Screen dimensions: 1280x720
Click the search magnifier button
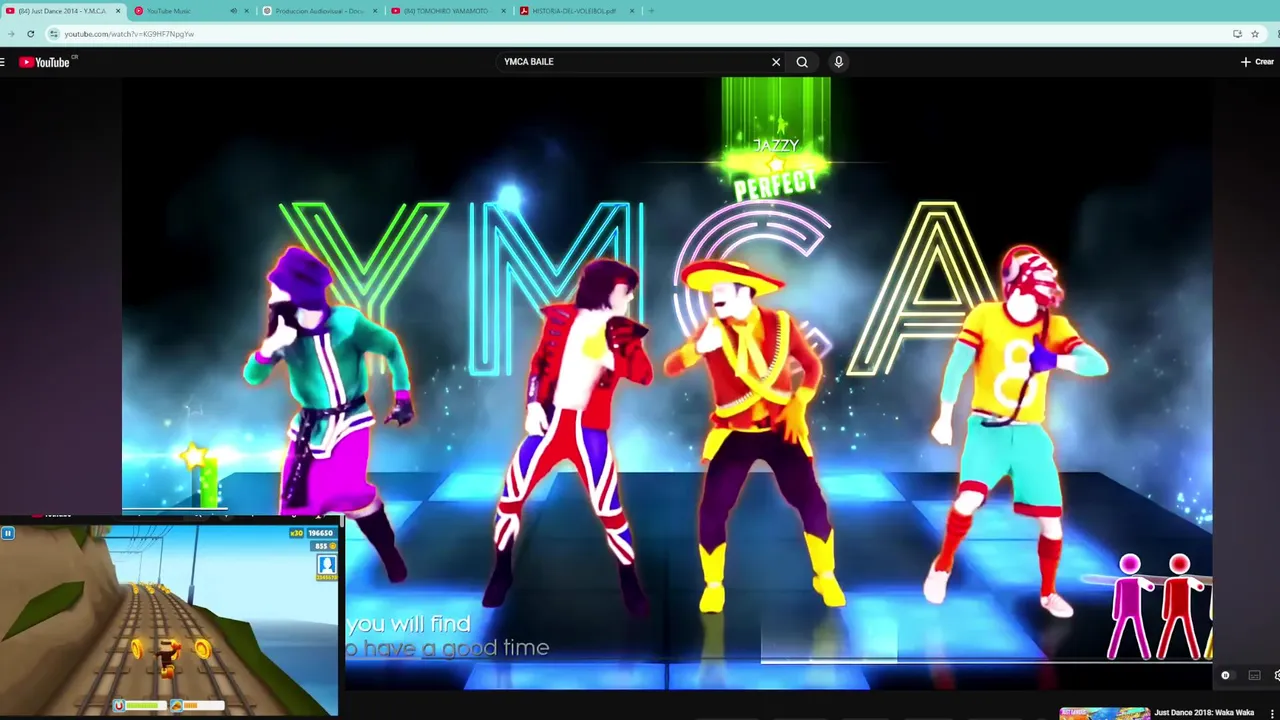pyautogui.click(x=802, y=62)
